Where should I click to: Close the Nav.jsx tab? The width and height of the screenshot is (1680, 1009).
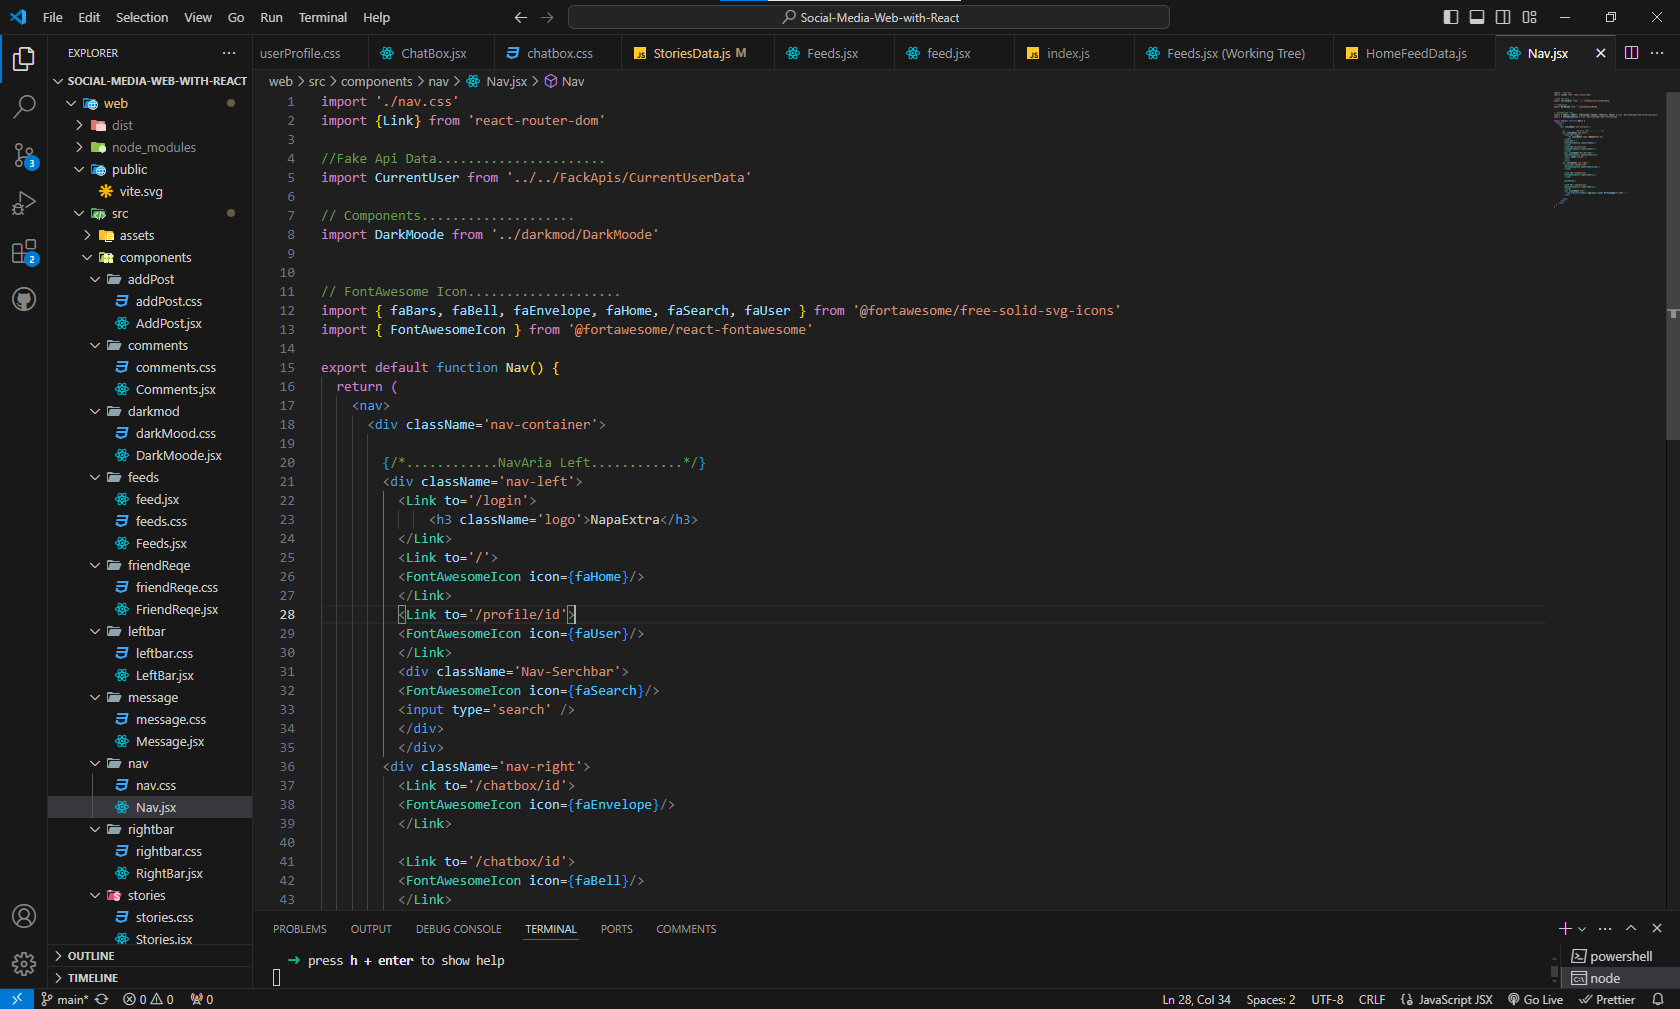(x=1600, y=53)
